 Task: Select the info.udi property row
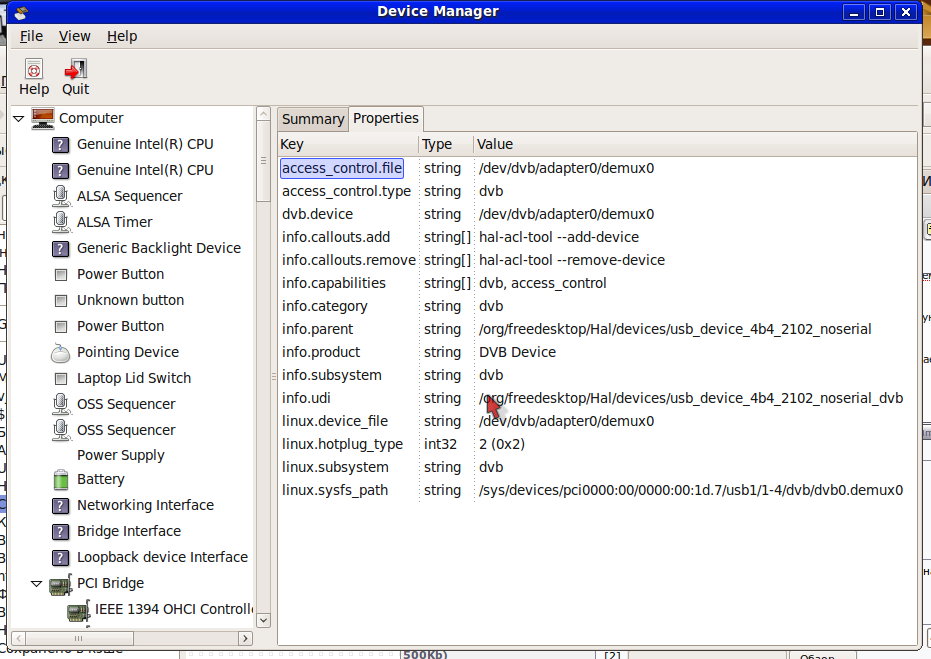(x=590, y=398)
